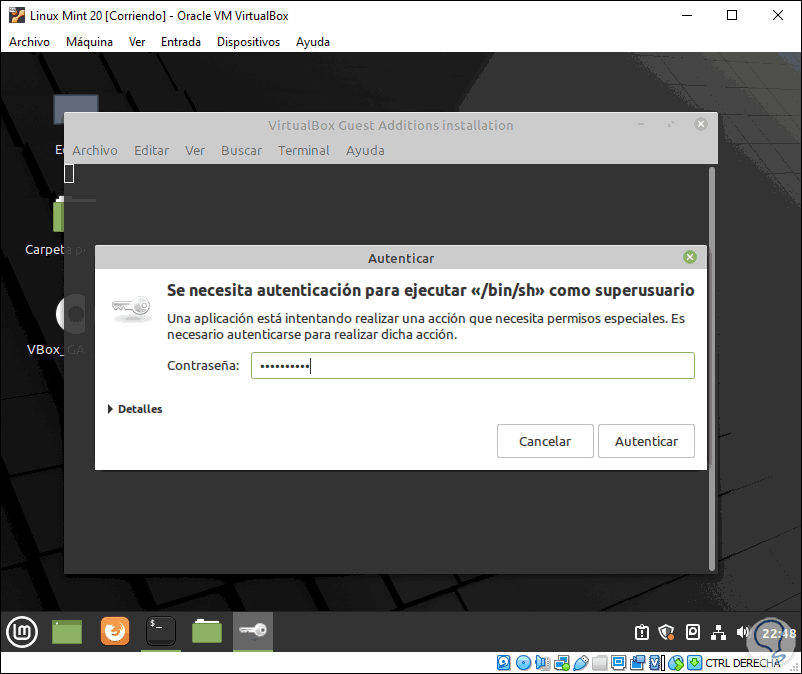Click VirtualBox network adapter indicator

pos(562,663)
